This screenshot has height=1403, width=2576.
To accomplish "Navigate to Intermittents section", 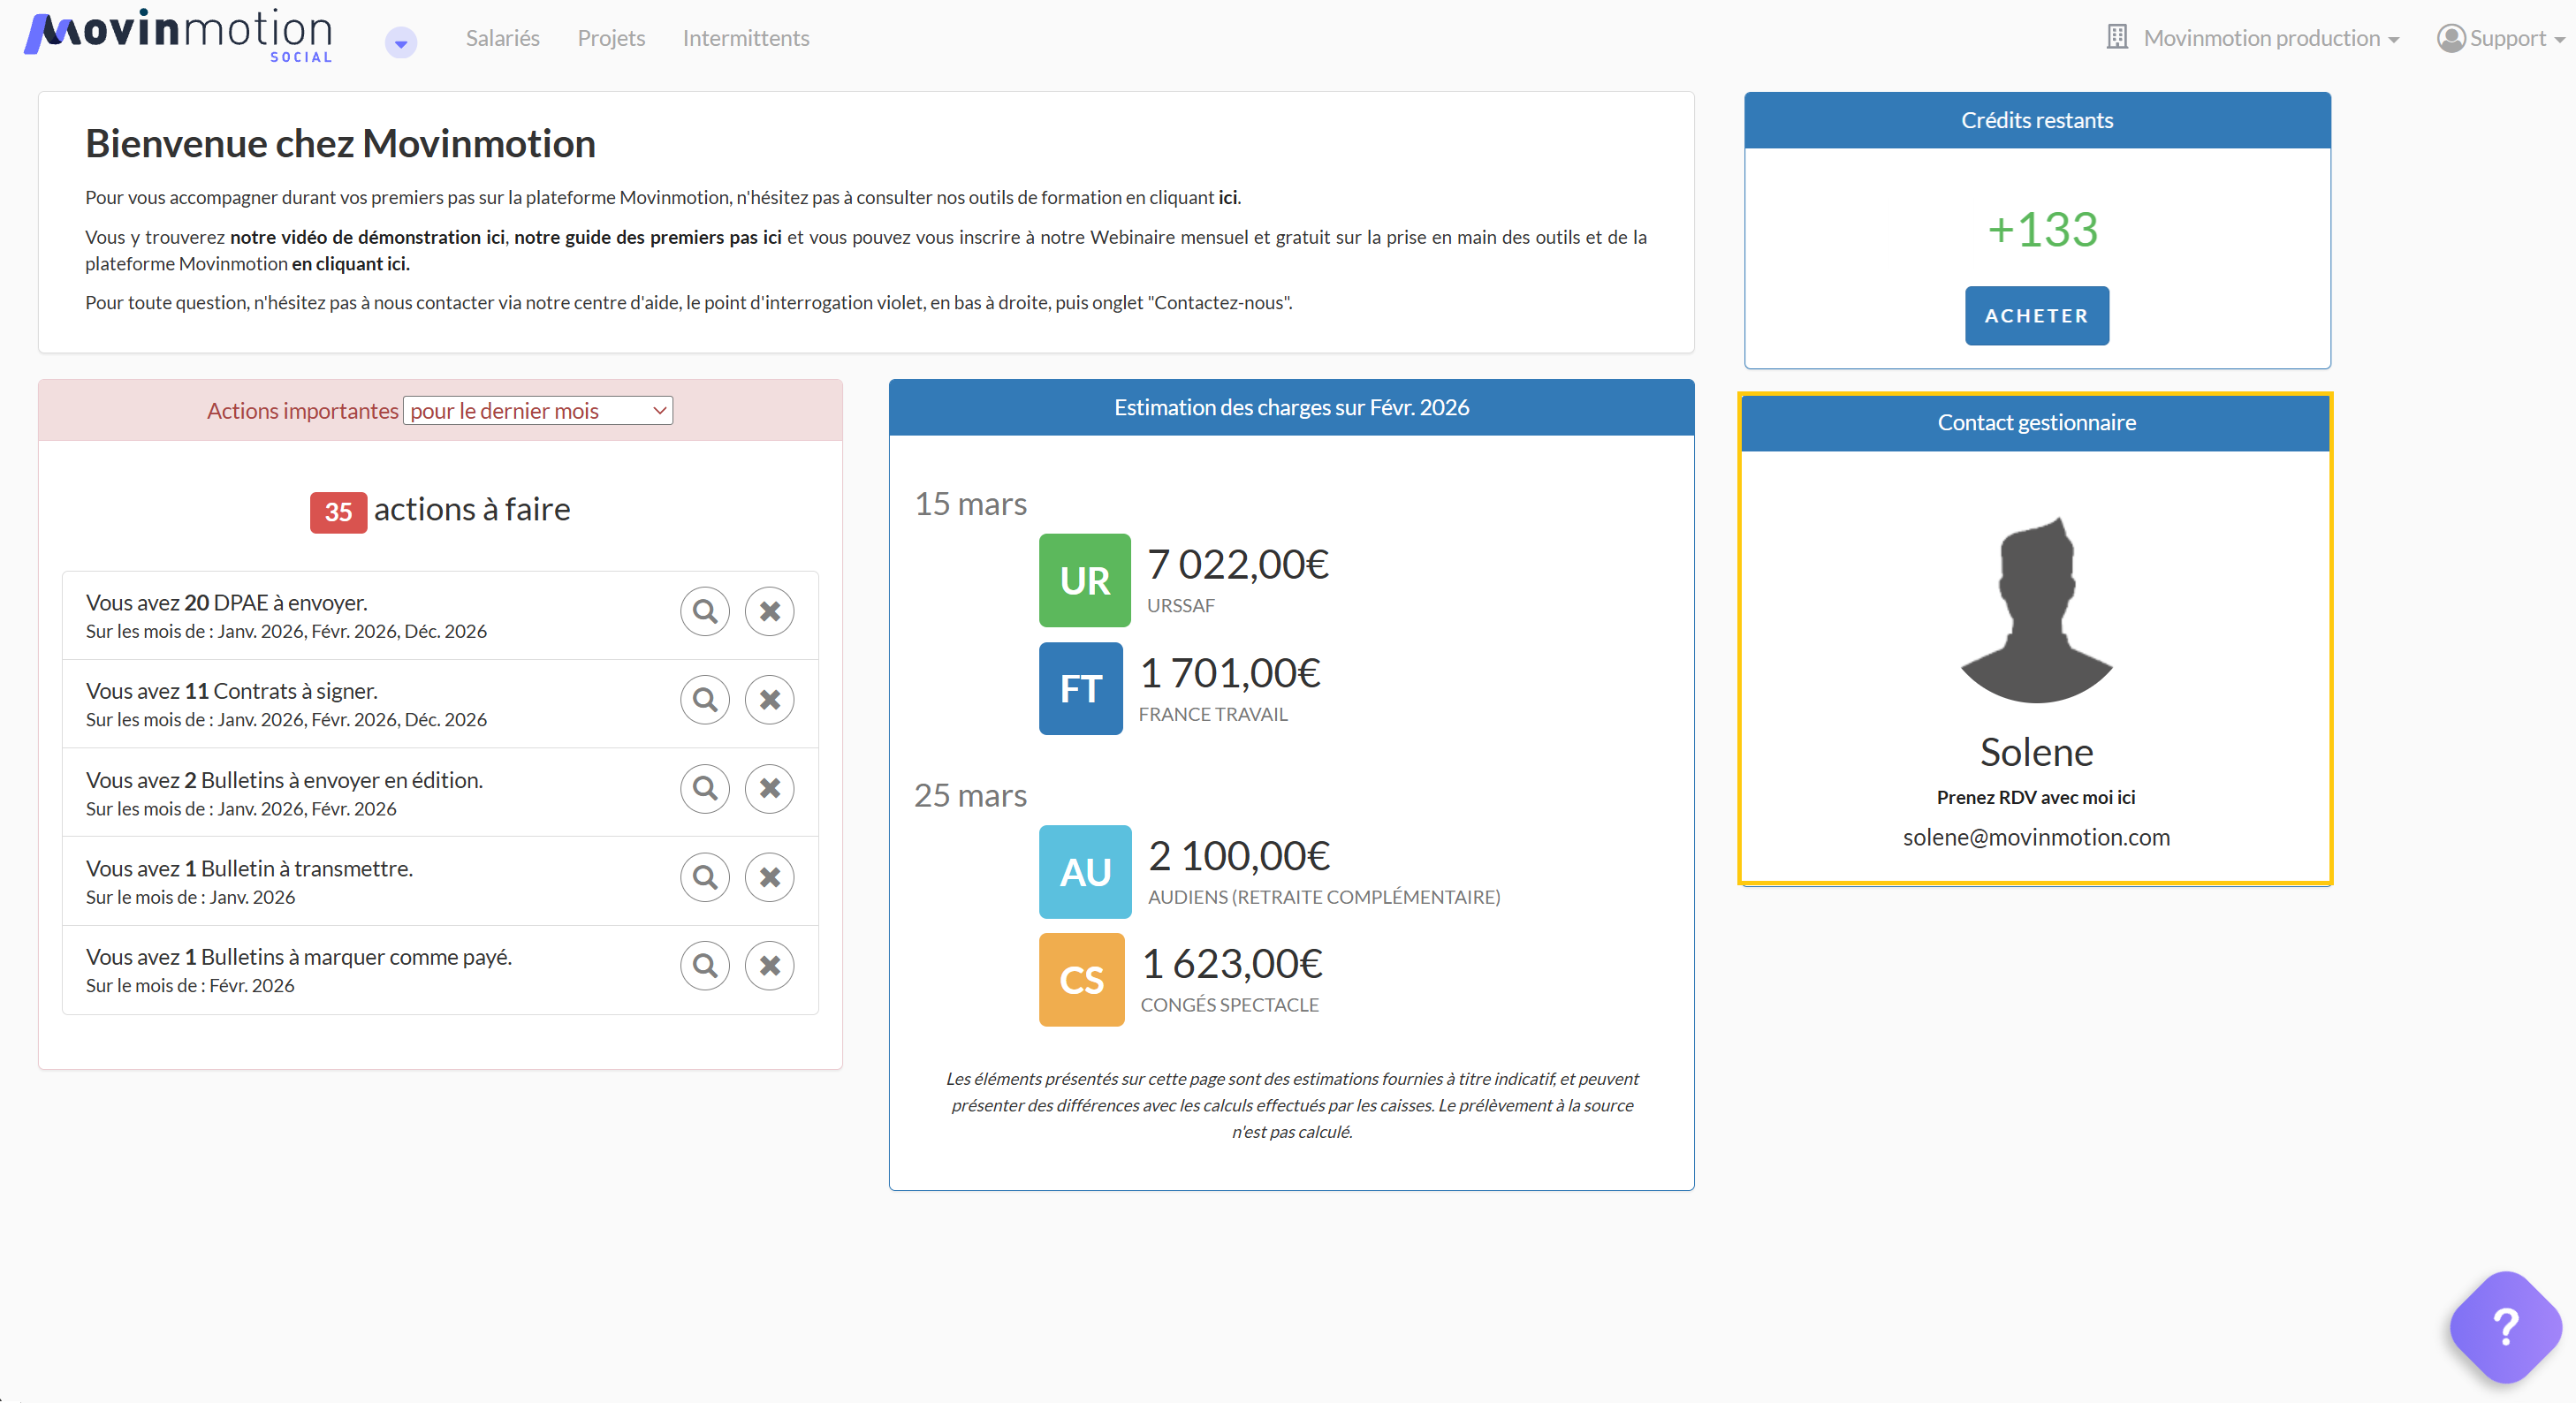I will [746, 38].
